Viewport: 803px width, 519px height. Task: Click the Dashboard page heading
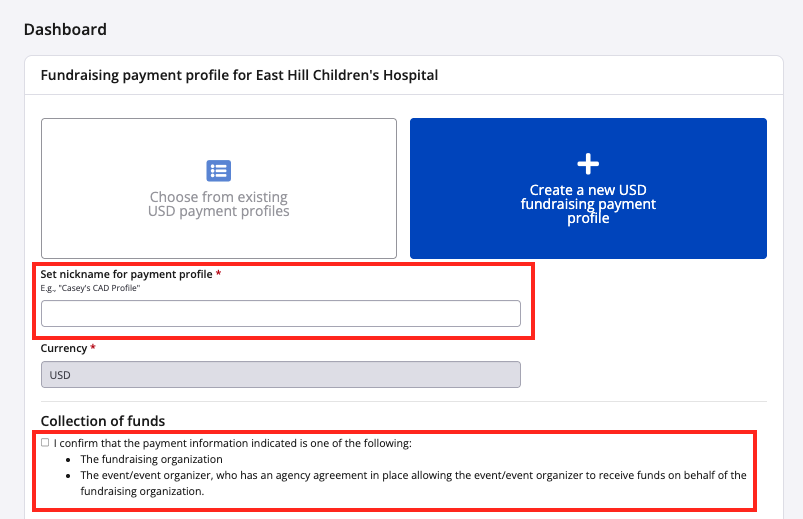65,29
